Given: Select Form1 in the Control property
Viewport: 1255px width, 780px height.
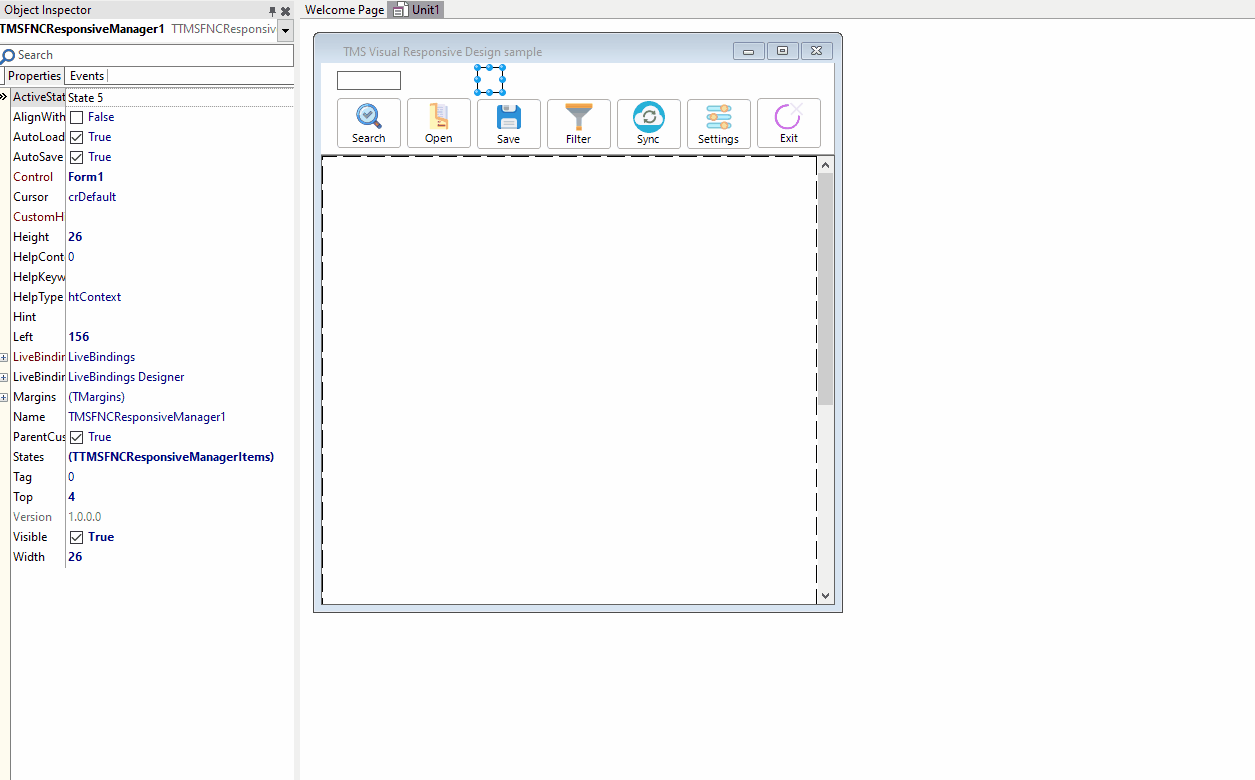Looking at the screenshot, I should point(85,177).
